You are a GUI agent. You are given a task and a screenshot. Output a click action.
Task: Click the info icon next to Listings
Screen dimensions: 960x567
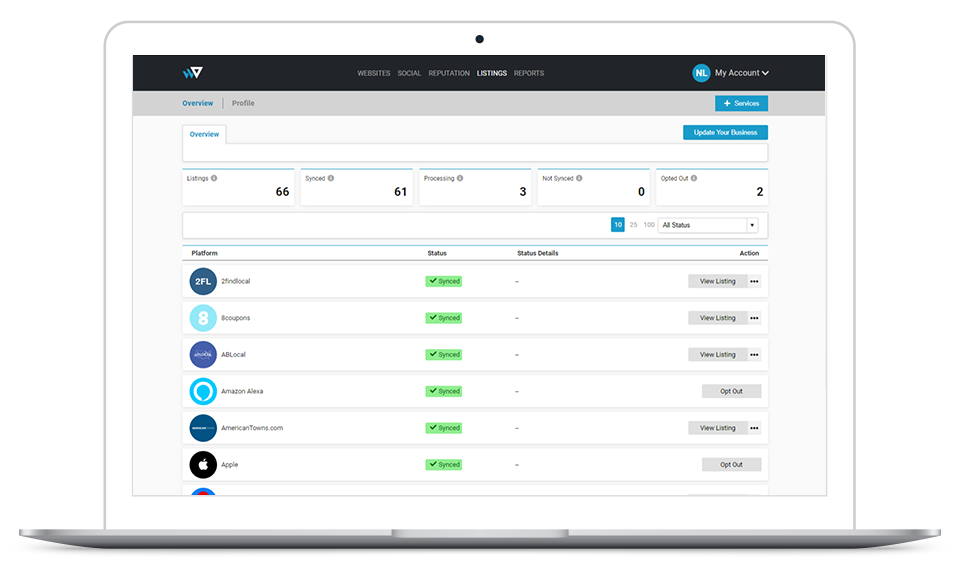pyautogui.click(x=214, y=178)
